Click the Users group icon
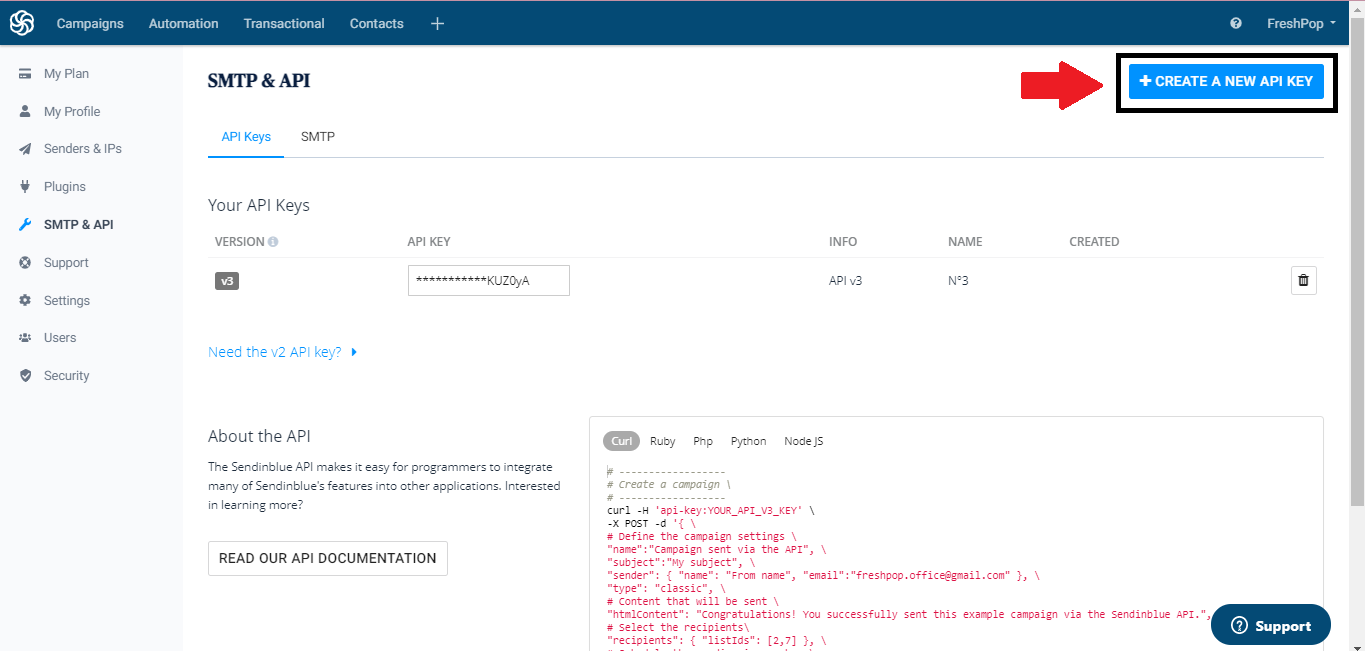The width and height of the screenshot is (1365, 651). (x=25, y=338)
